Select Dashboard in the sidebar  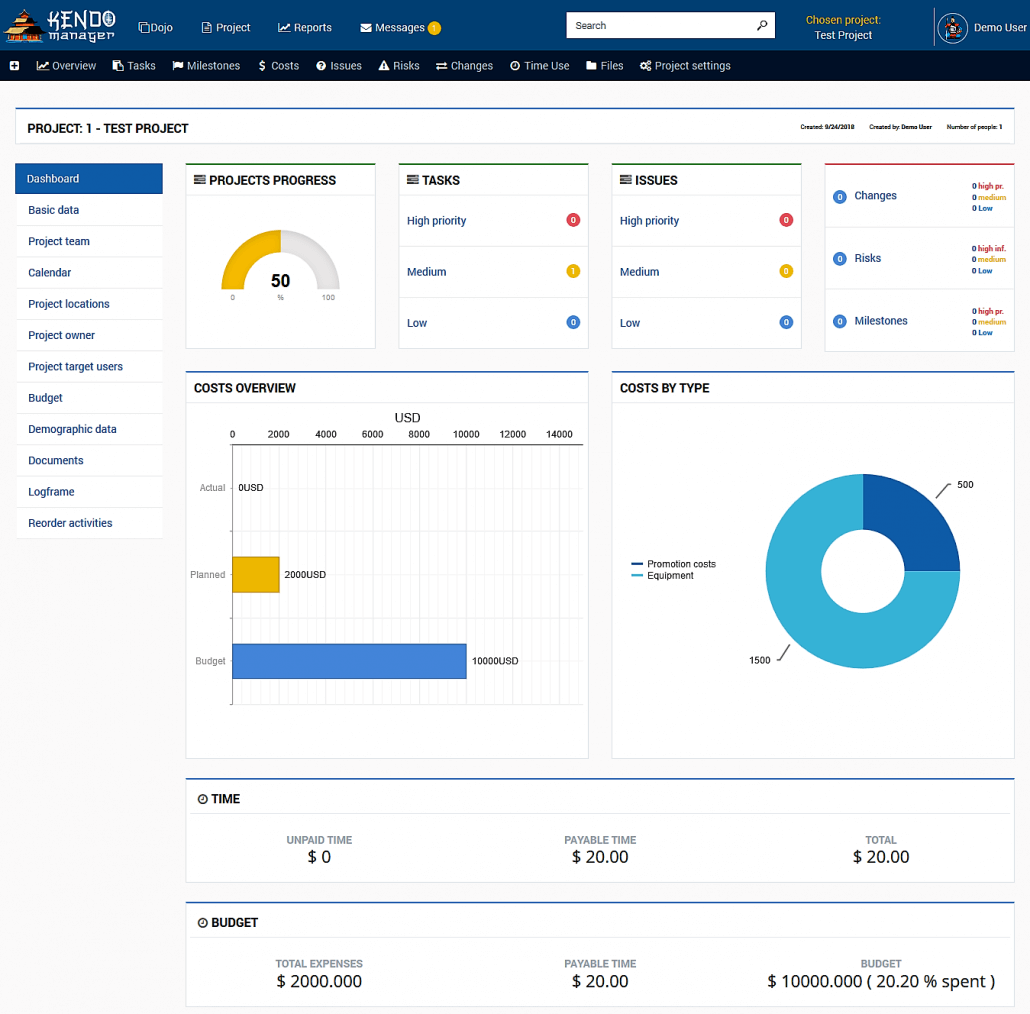[x=55, y=178]
